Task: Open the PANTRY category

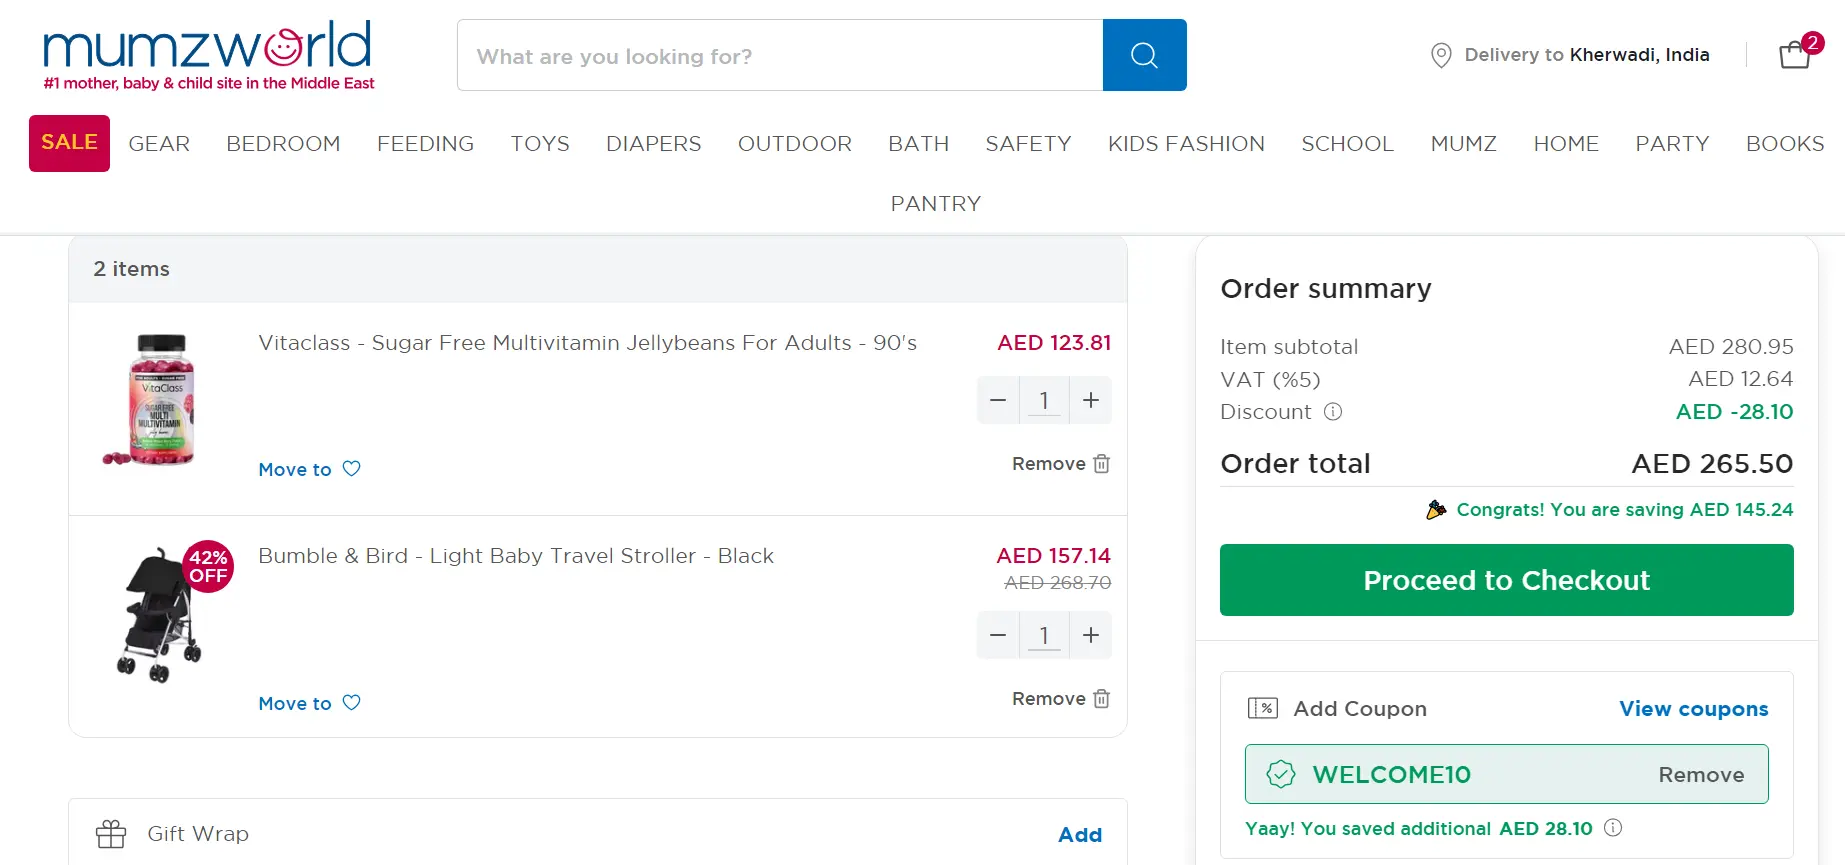Action: click(936, 204)
